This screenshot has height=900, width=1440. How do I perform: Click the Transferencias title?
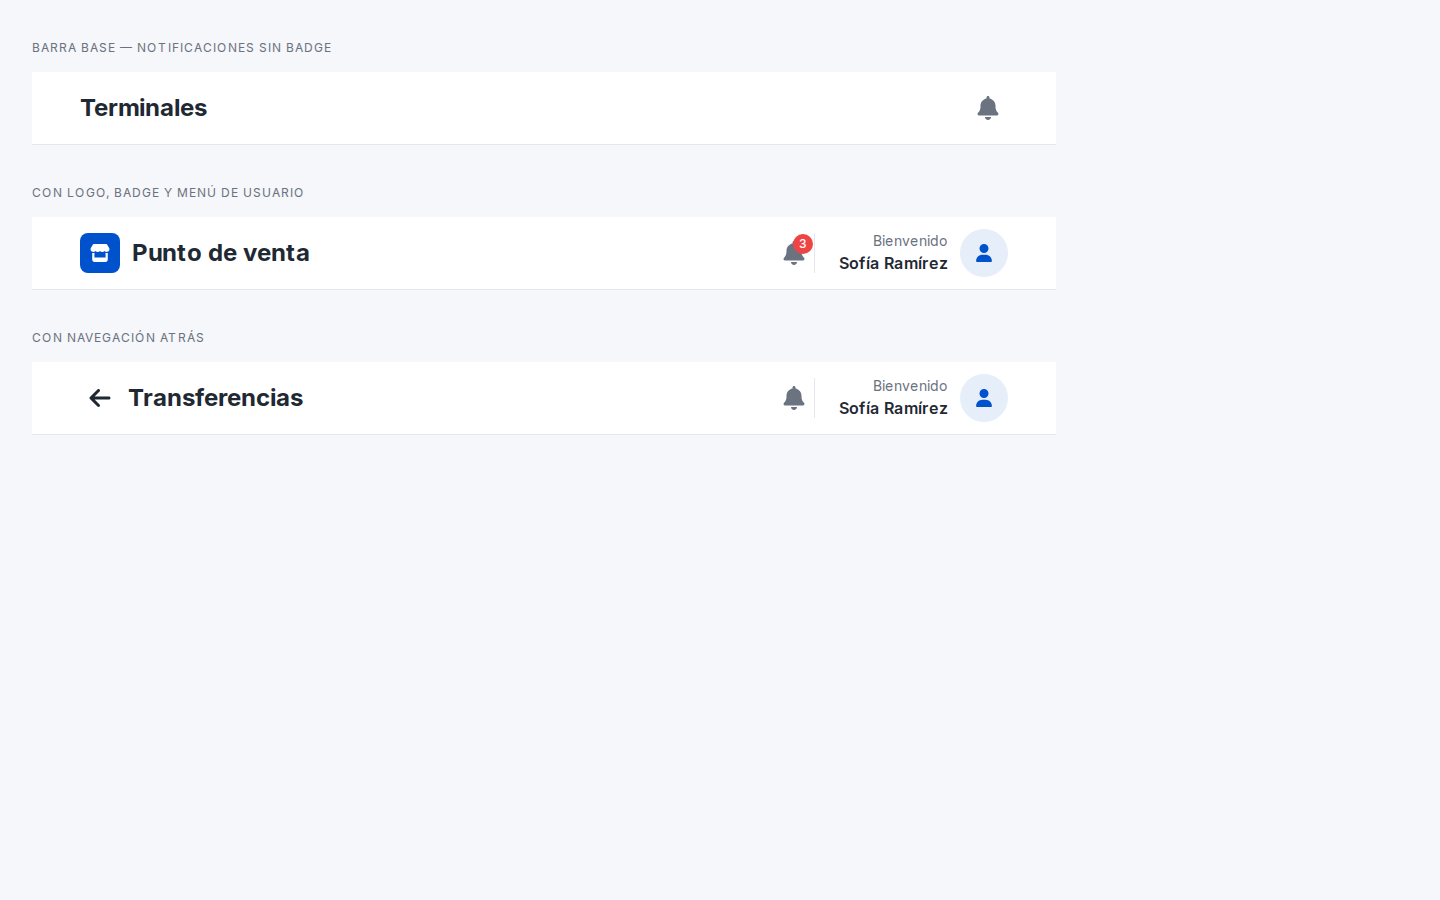click(x=216, y=398)
